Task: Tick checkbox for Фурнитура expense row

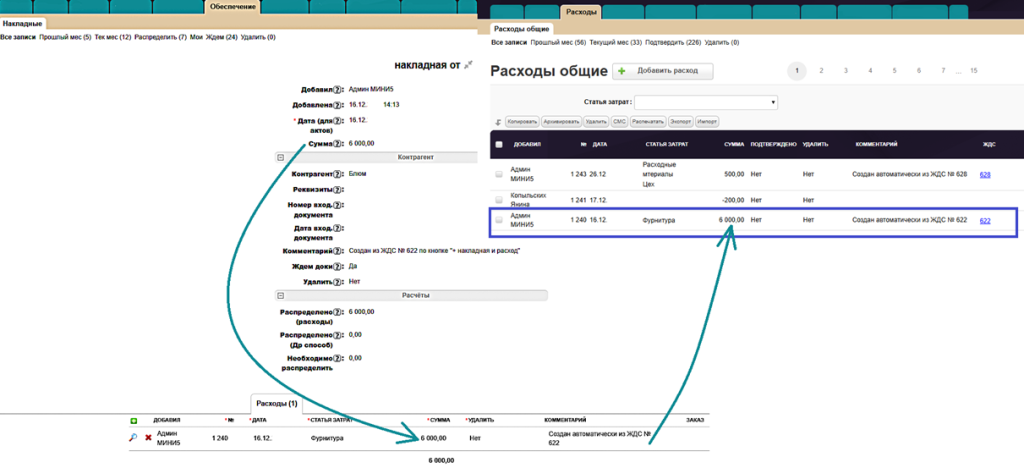Action: point(499,220)
